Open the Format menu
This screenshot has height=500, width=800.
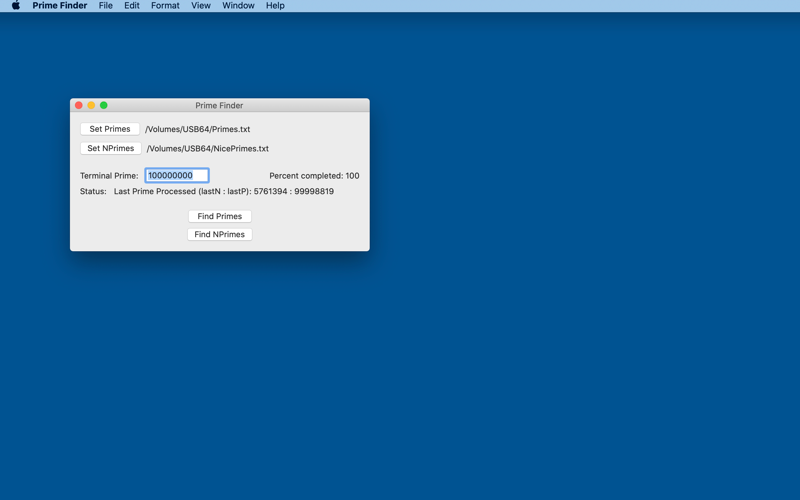coord(165,6)
